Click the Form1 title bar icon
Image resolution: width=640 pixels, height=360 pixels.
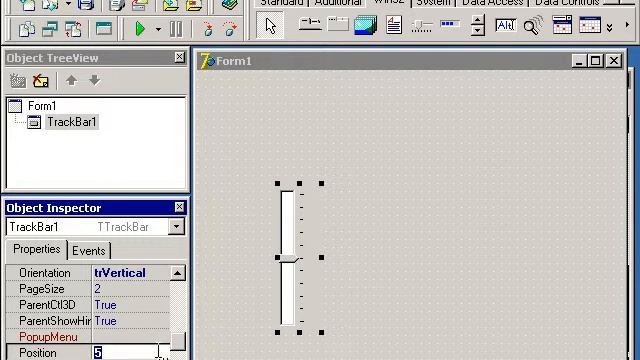[207, 61]
